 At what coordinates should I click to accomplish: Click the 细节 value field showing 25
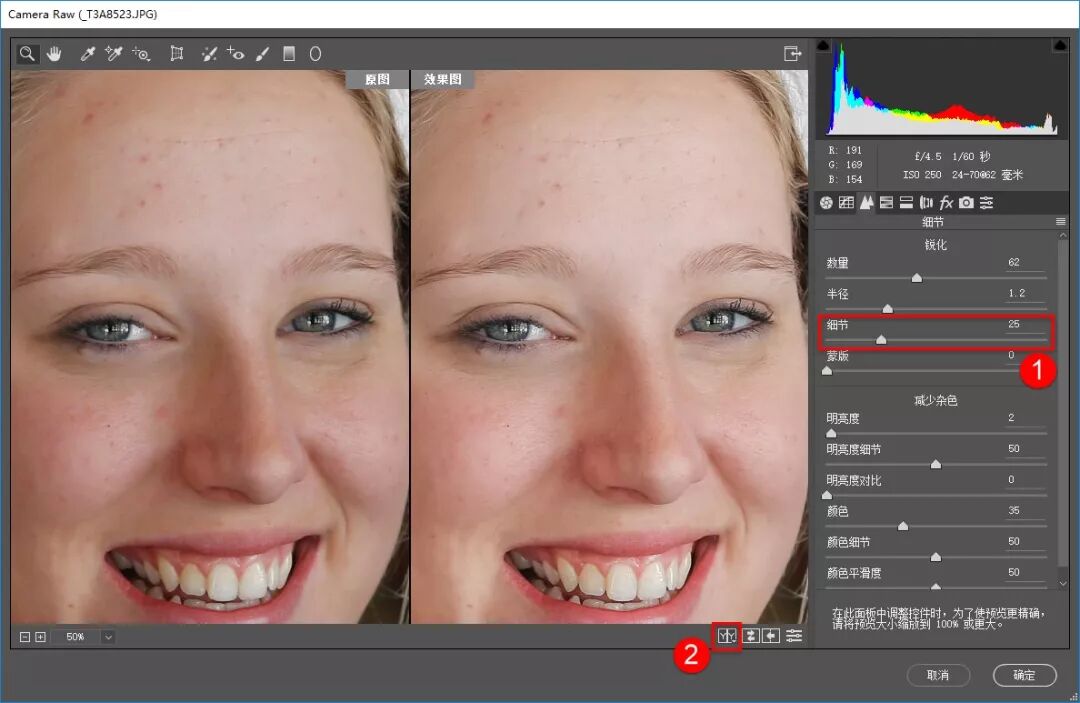1024,324
